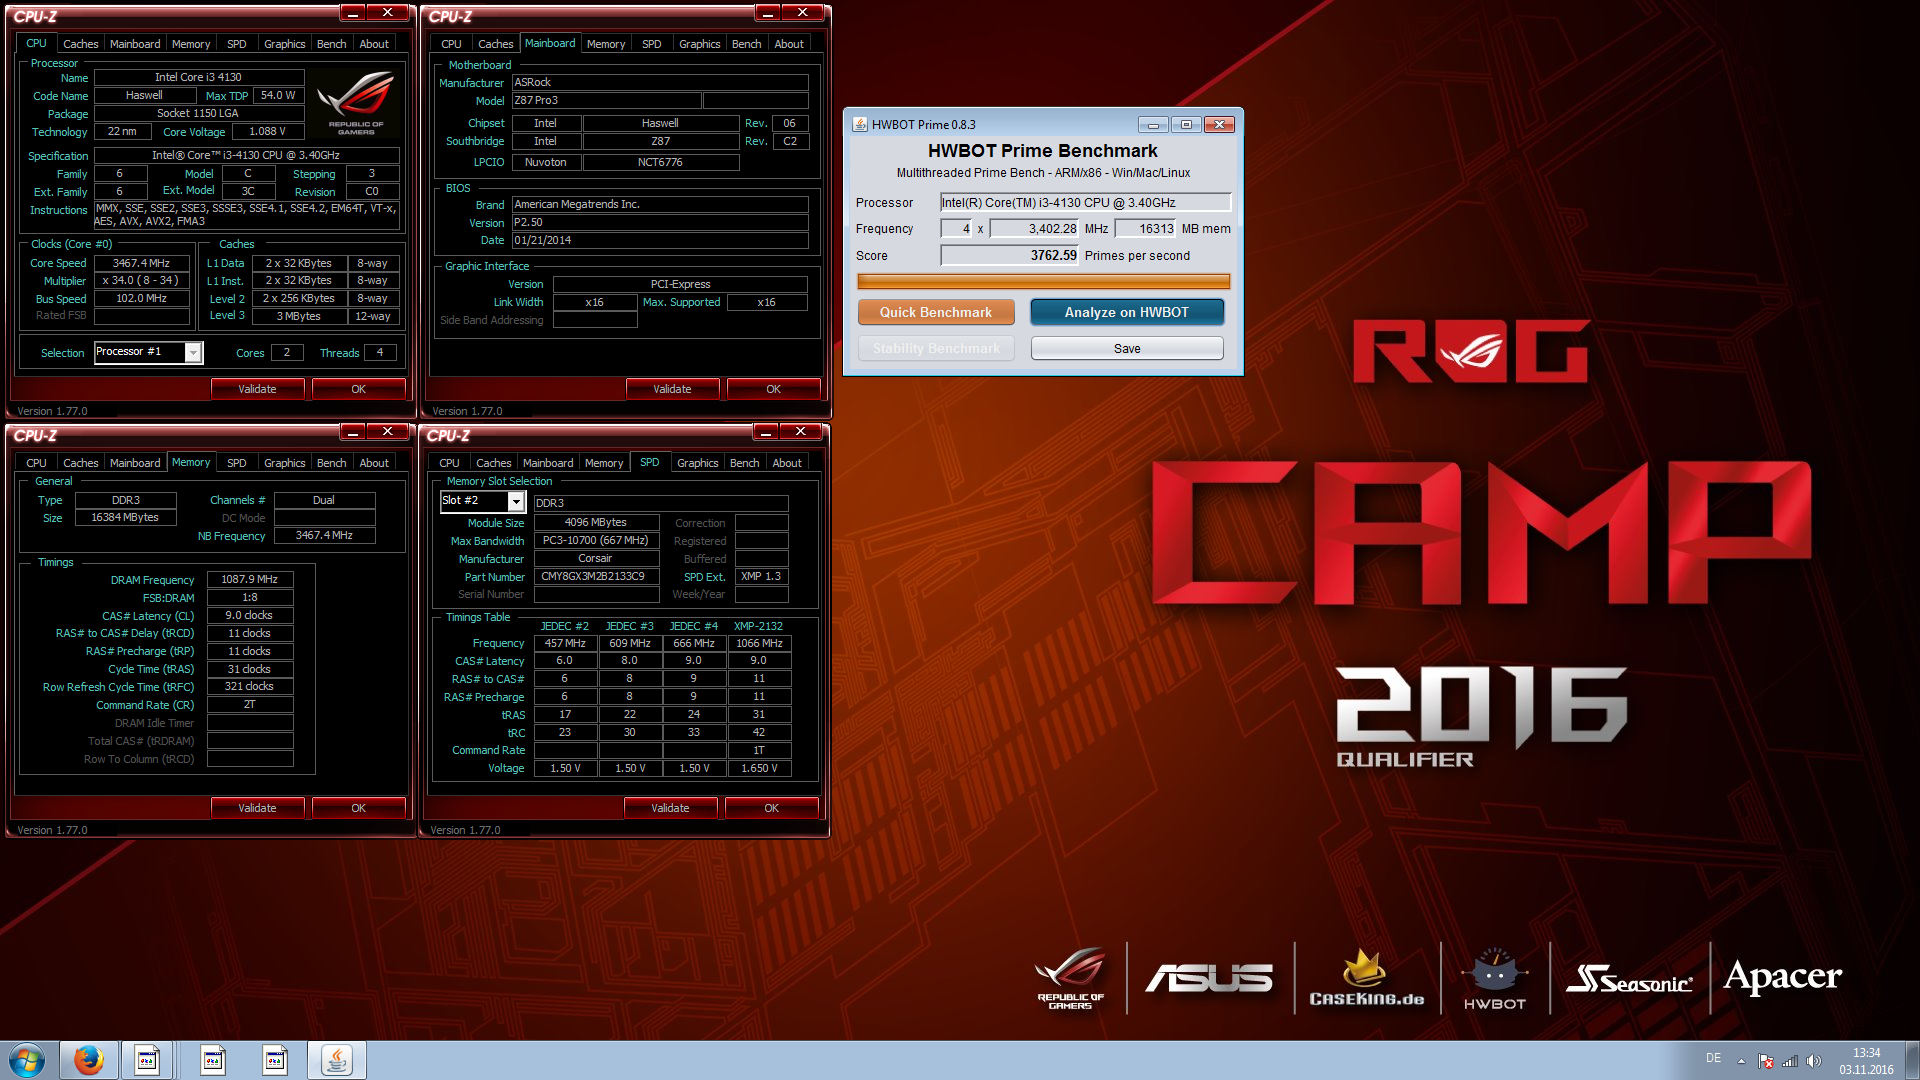Click the orange benchmark progress bar

(x=1043, y=281)
